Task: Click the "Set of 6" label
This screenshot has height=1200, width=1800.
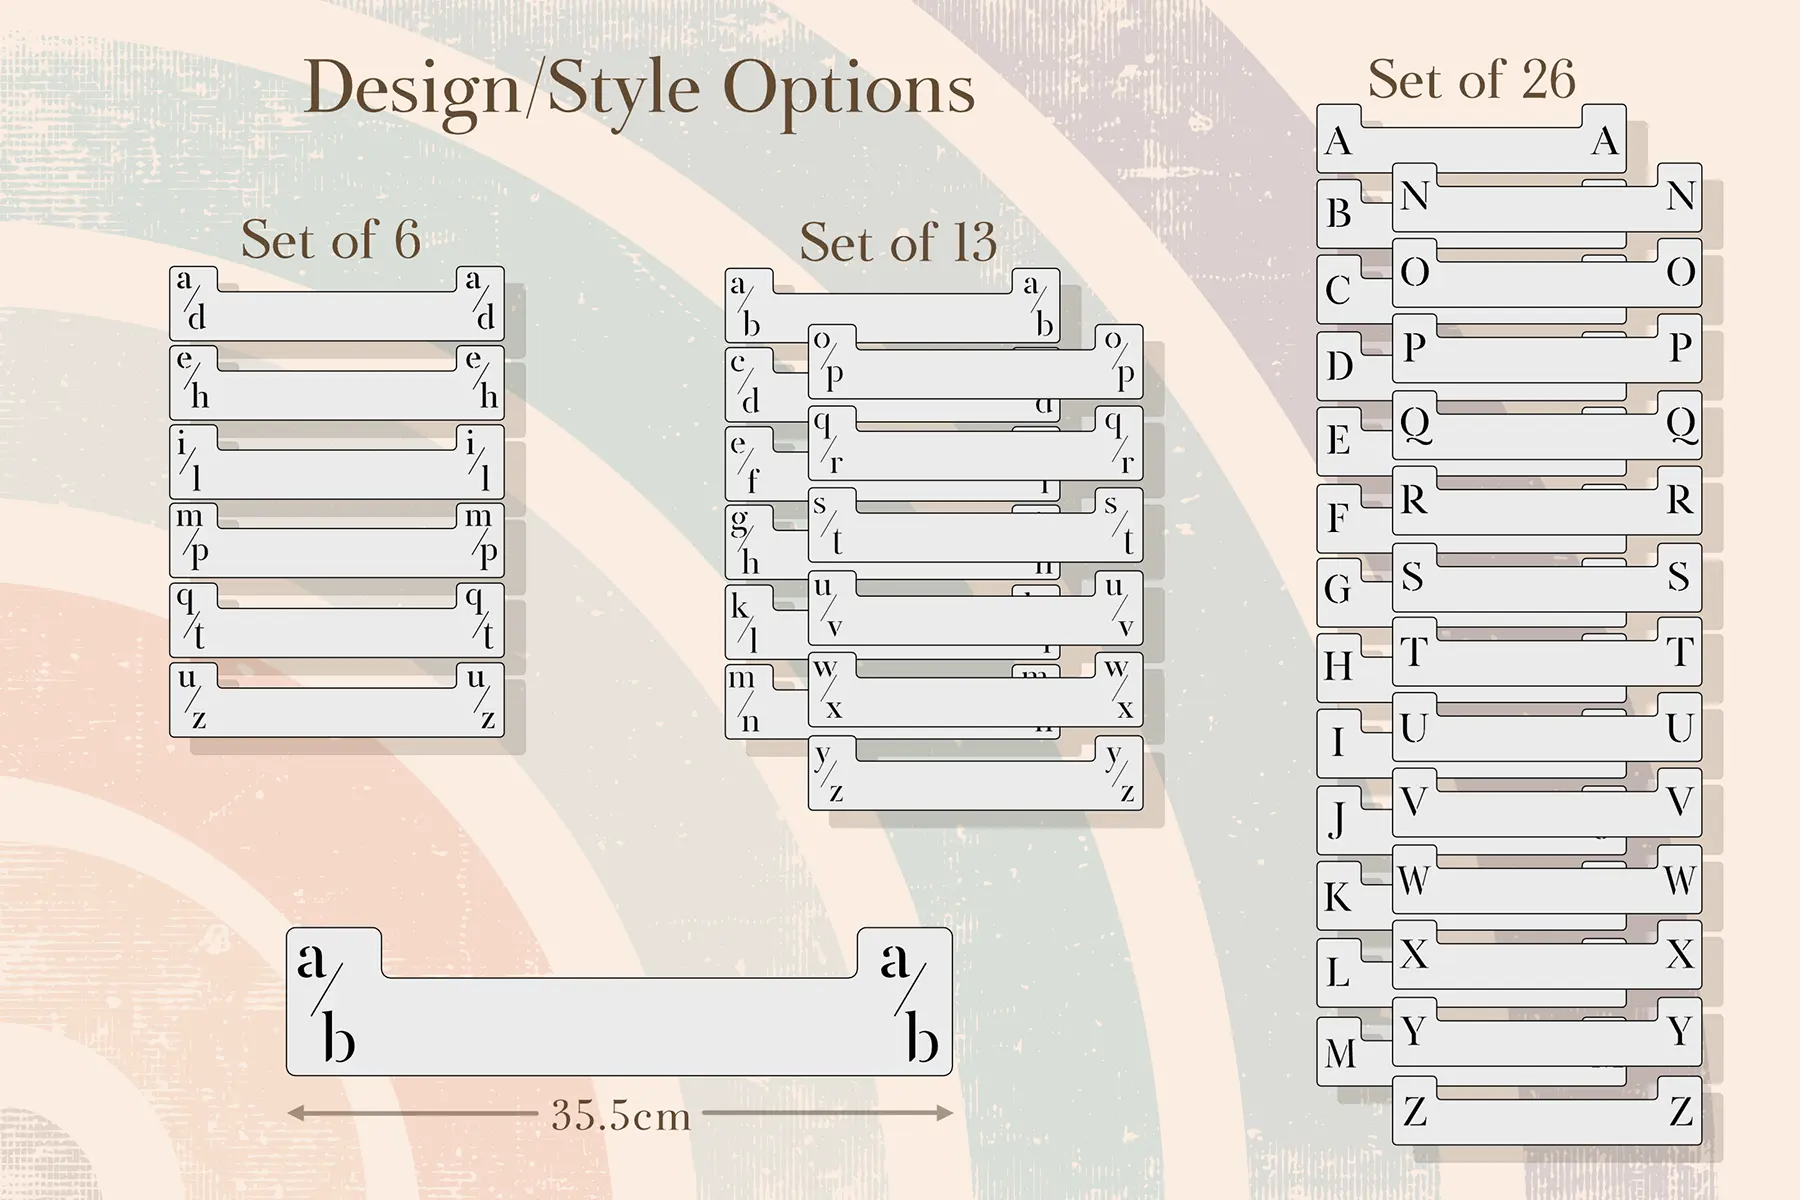Action: (331, 240)
